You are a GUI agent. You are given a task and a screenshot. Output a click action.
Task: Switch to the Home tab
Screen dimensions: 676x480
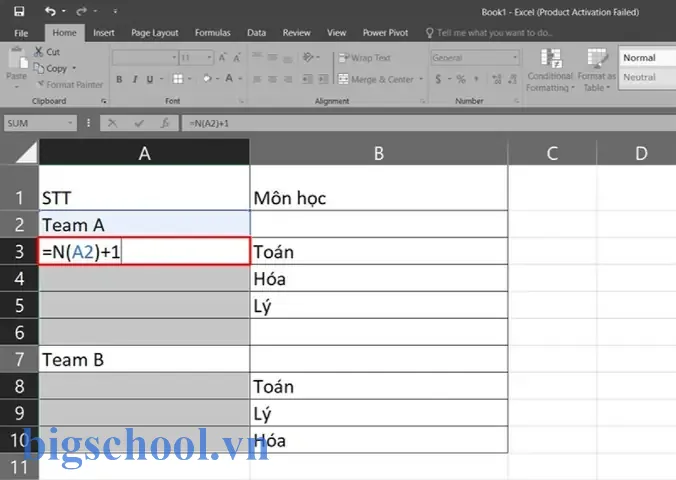pos(64,33)
